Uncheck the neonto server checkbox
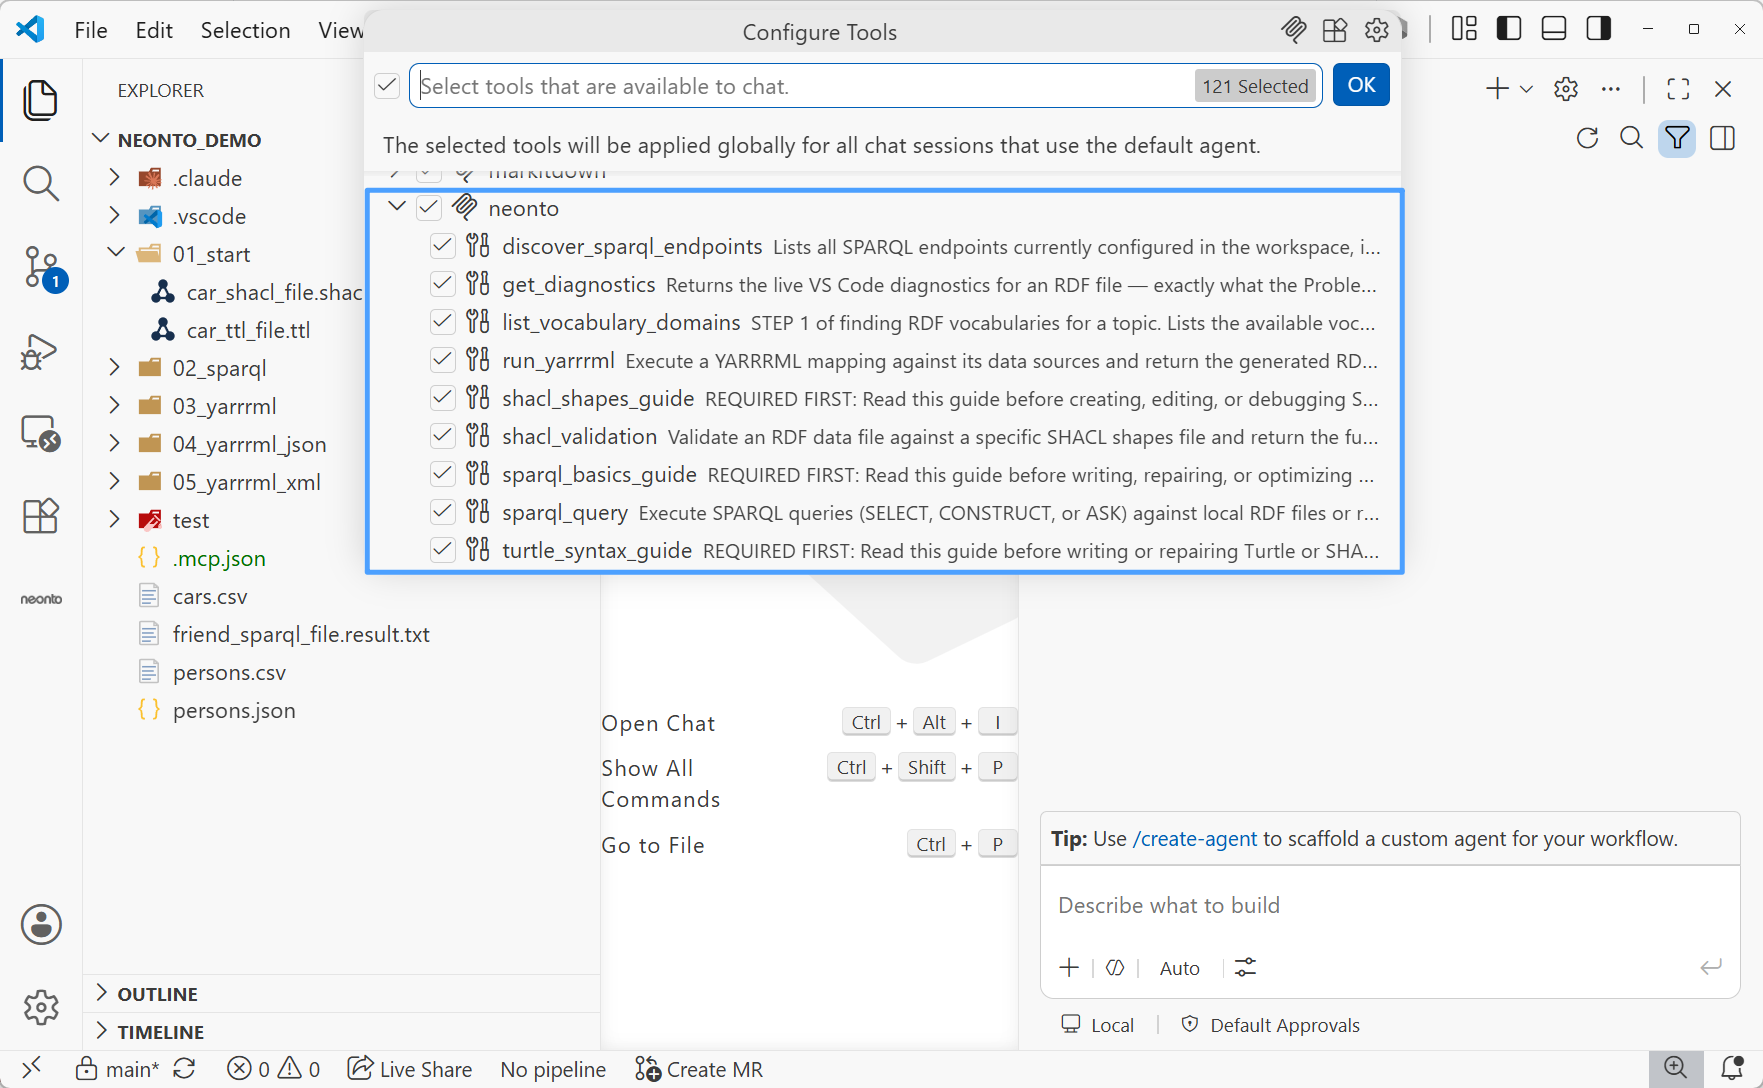Screen dimensions: 1763x1088 pos(429,208)
